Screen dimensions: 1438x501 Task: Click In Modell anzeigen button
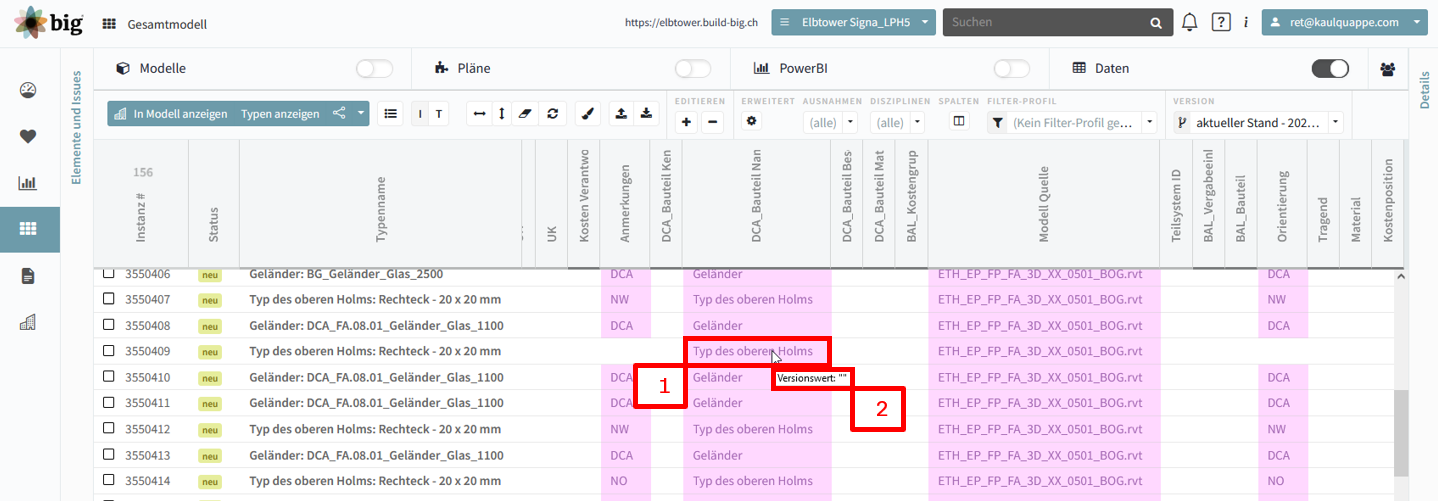pos(180,114)
